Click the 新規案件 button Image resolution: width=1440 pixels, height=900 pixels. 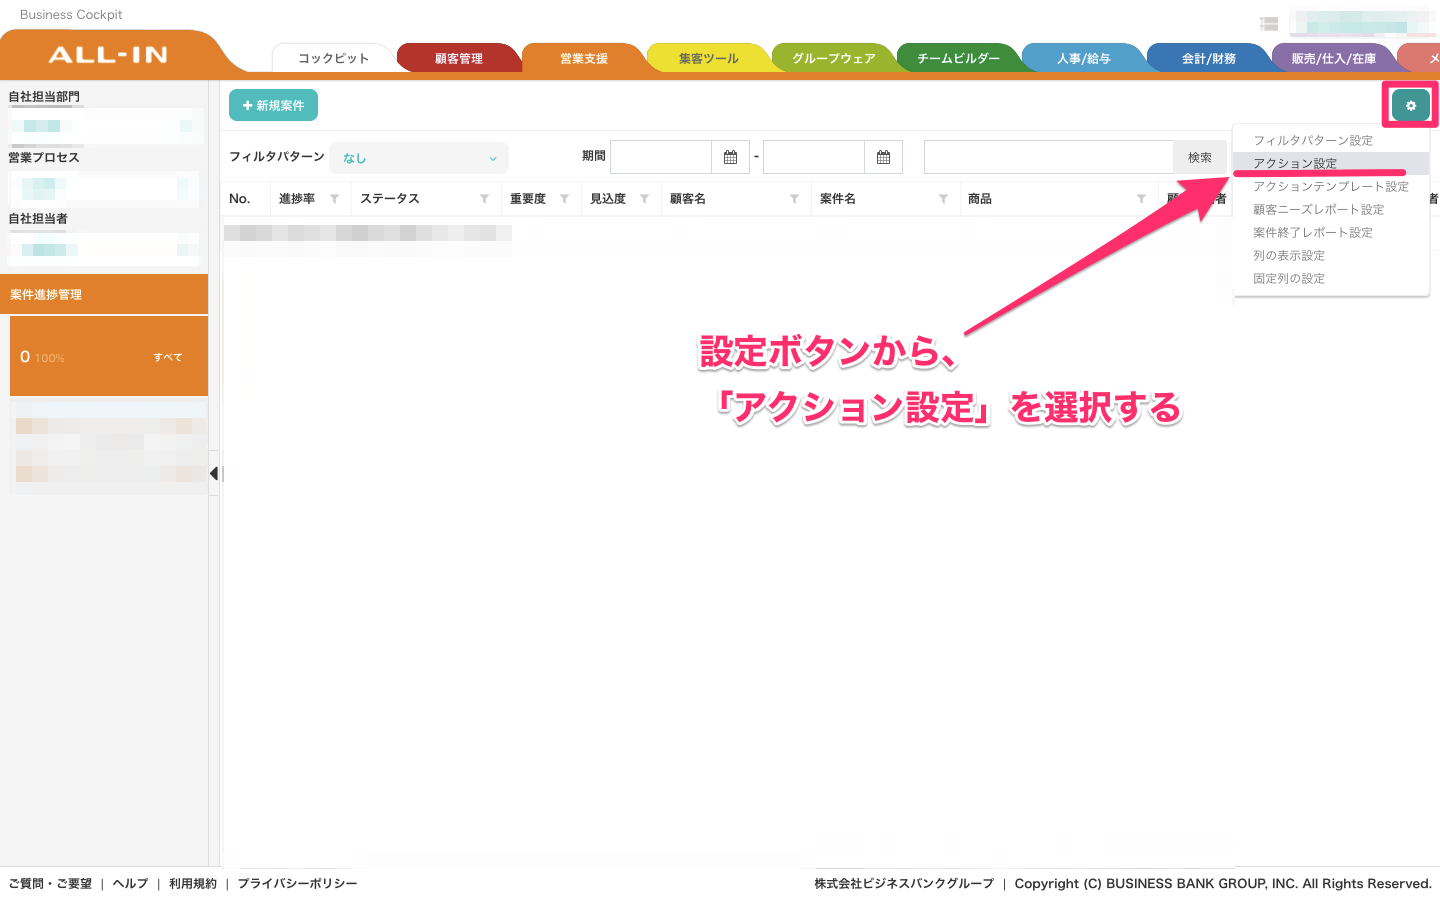(x=273, y=105)
